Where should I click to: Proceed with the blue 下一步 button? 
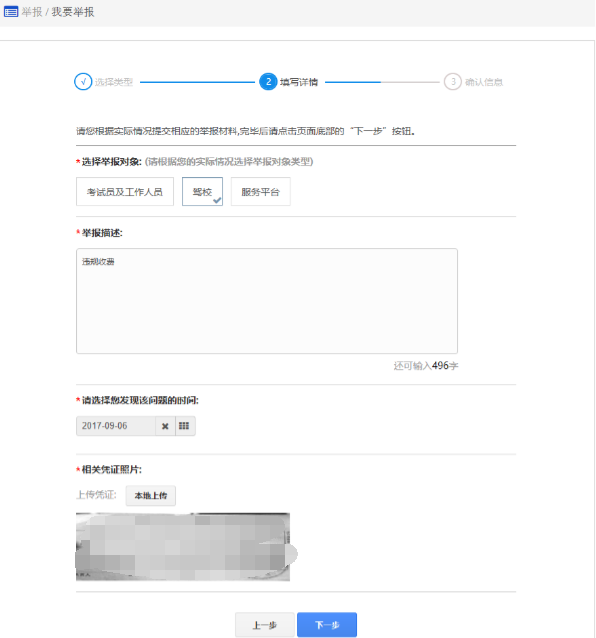327,625
